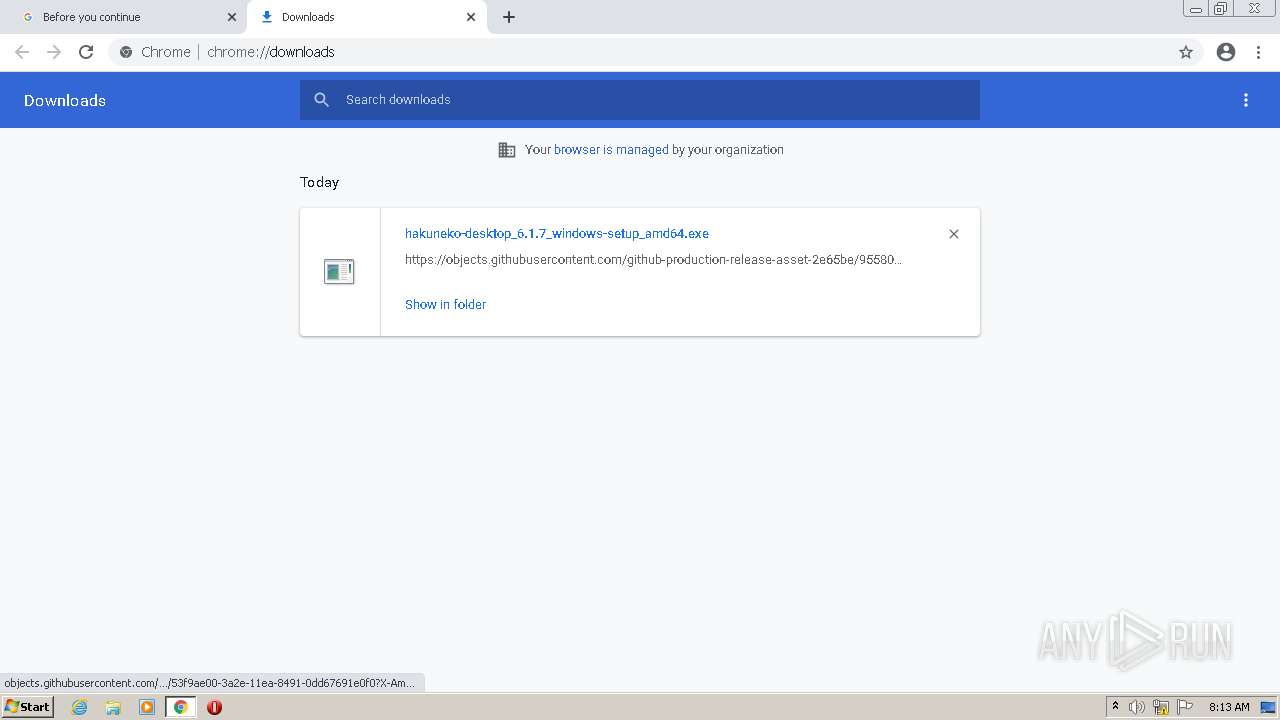The height and width of the screenshot is (720, 1280).
Task: Bookmark this page with the star icon
Action: [1186, 52]
